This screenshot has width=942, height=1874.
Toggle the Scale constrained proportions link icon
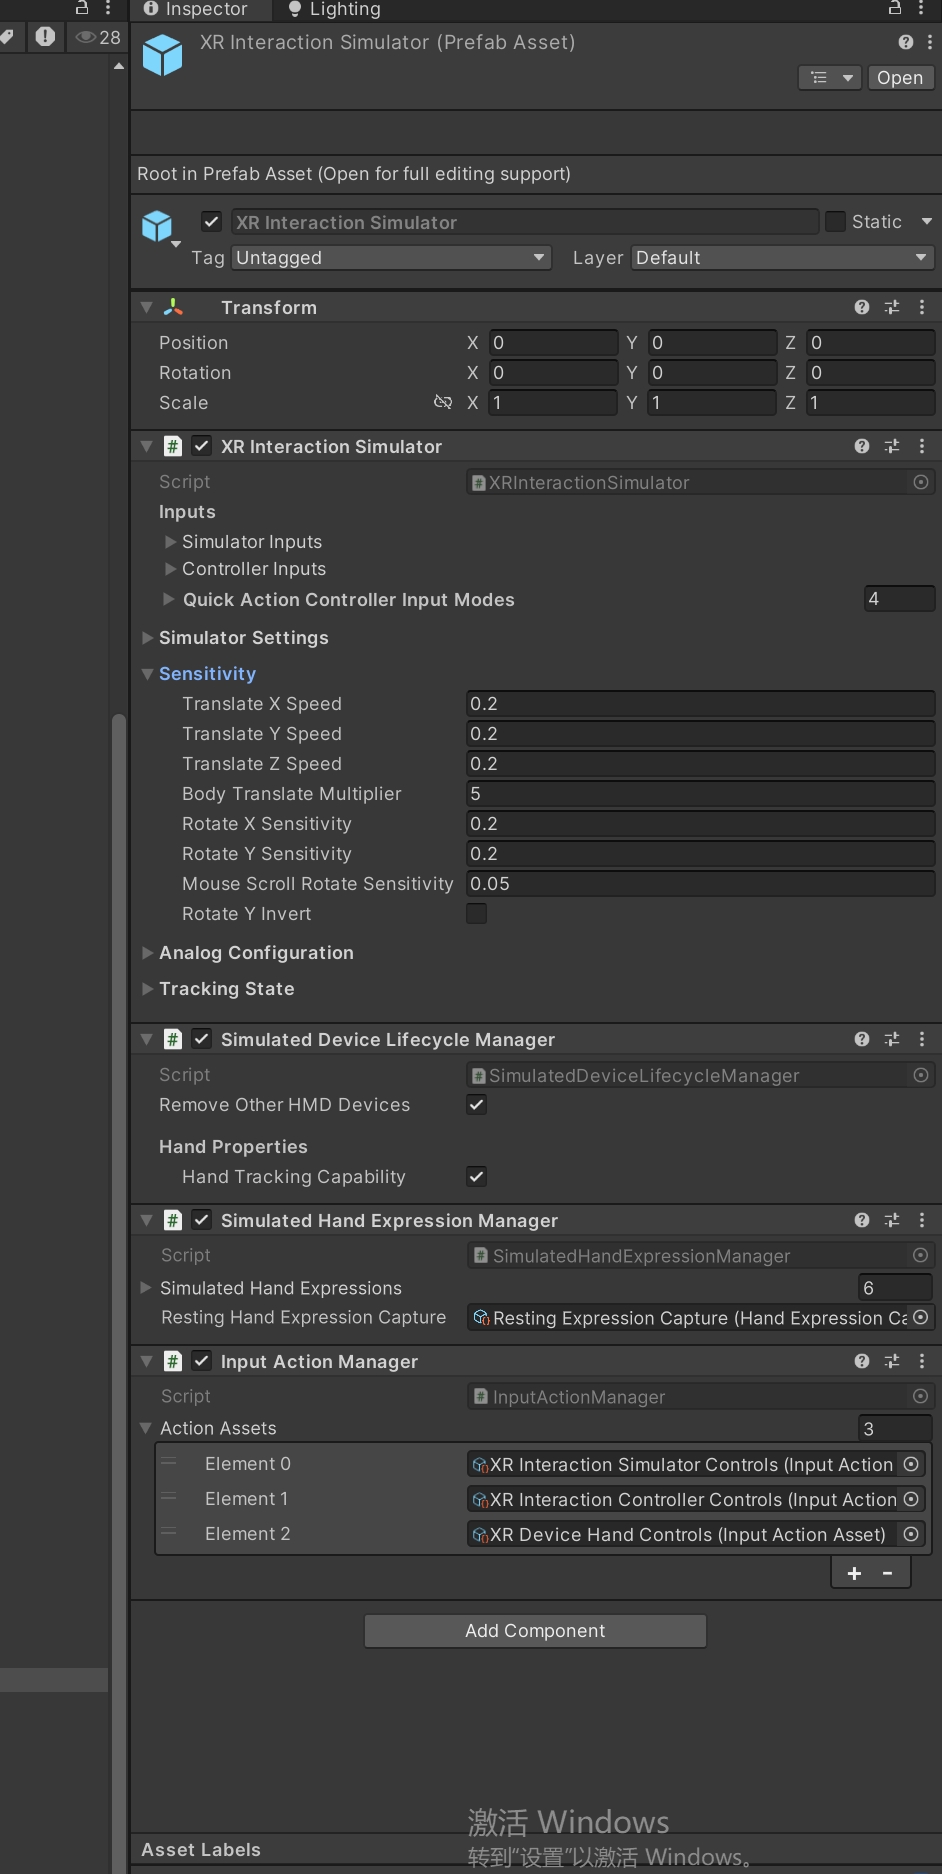[x=443, y=402]
